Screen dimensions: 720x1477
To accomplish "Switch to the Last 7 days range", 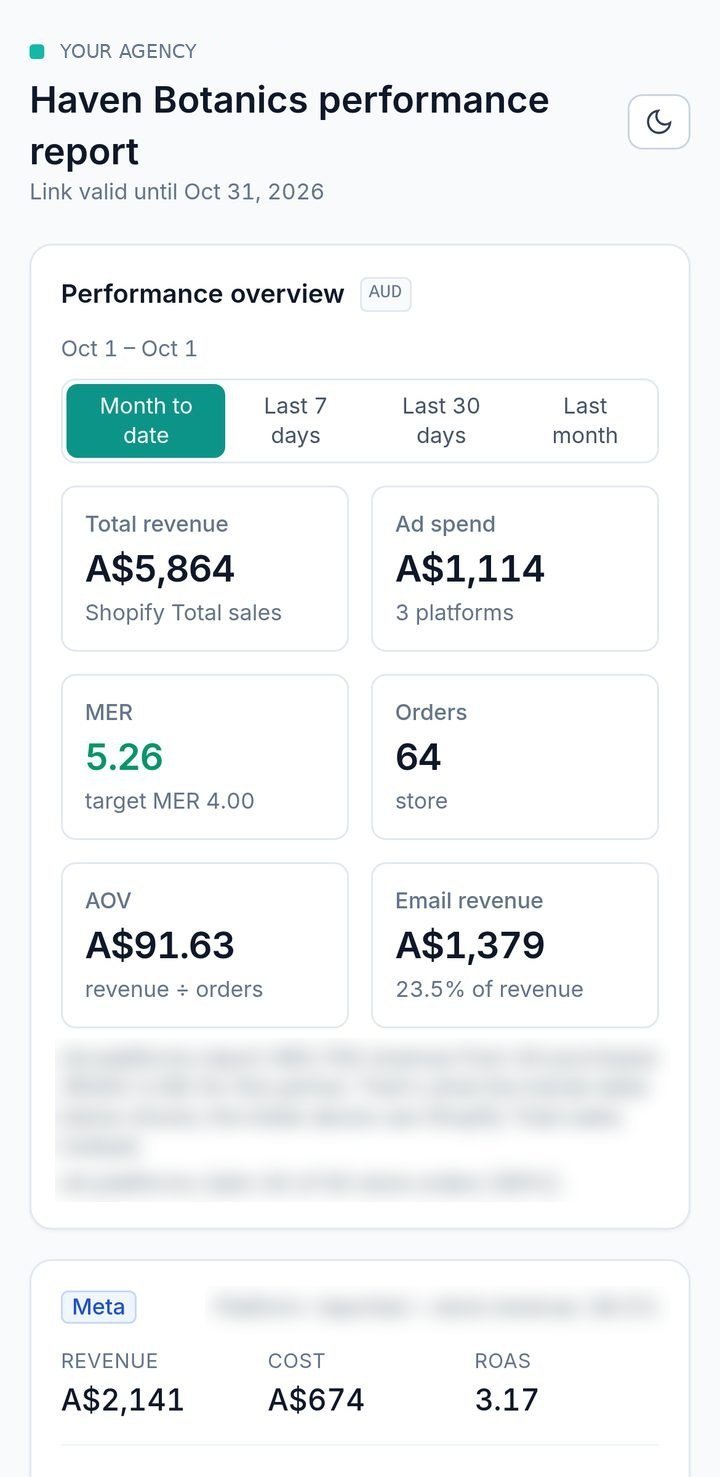I will point(295,421).
